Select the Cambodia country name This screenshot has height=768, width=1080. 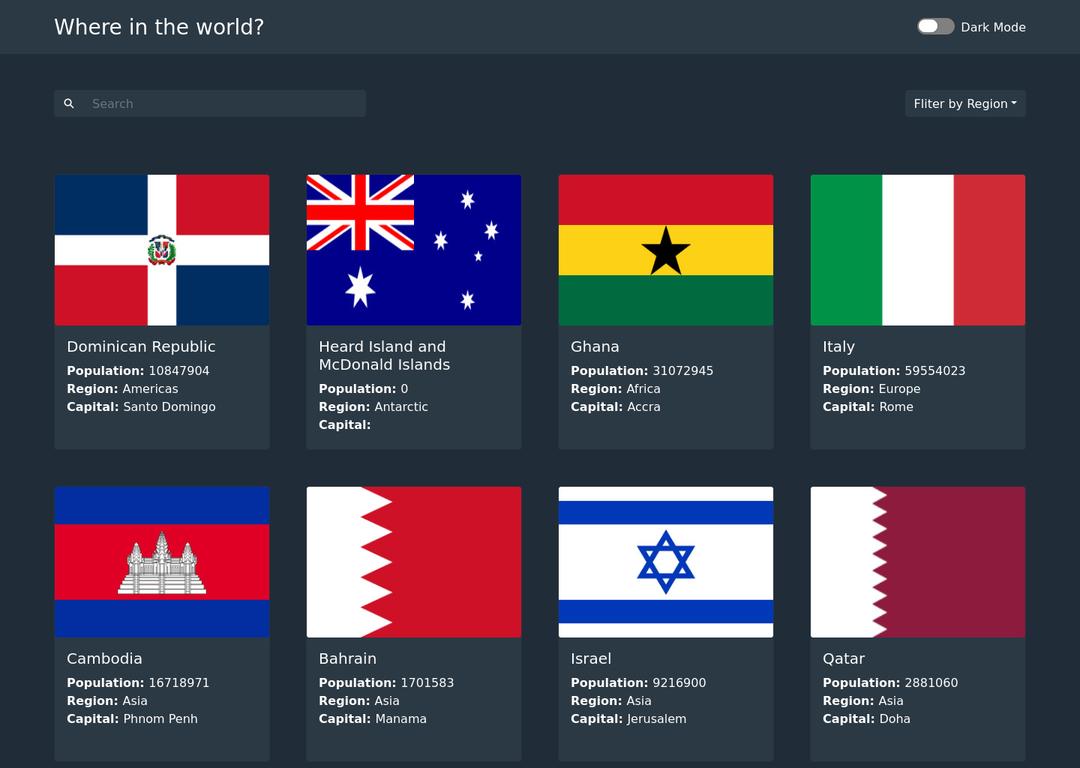(104, 659)
